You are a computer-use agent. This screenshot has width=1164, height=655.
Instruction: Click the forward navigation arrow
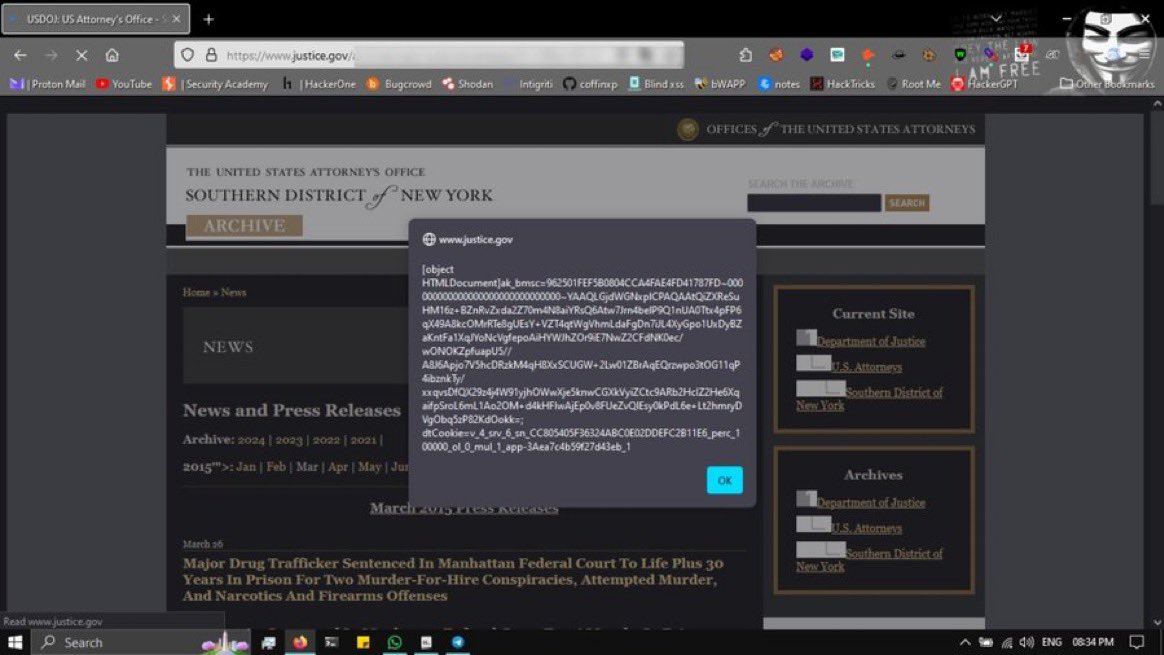(x=50, y=55)
